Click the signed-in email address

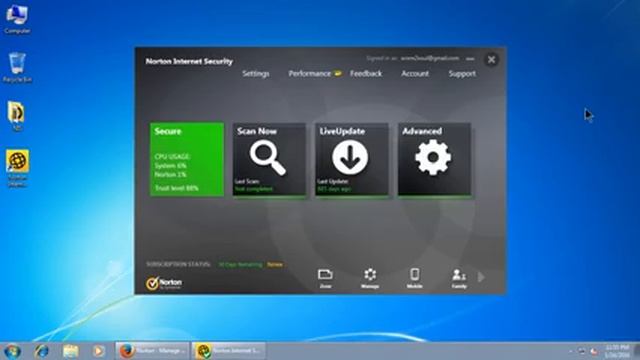point(430,58)
